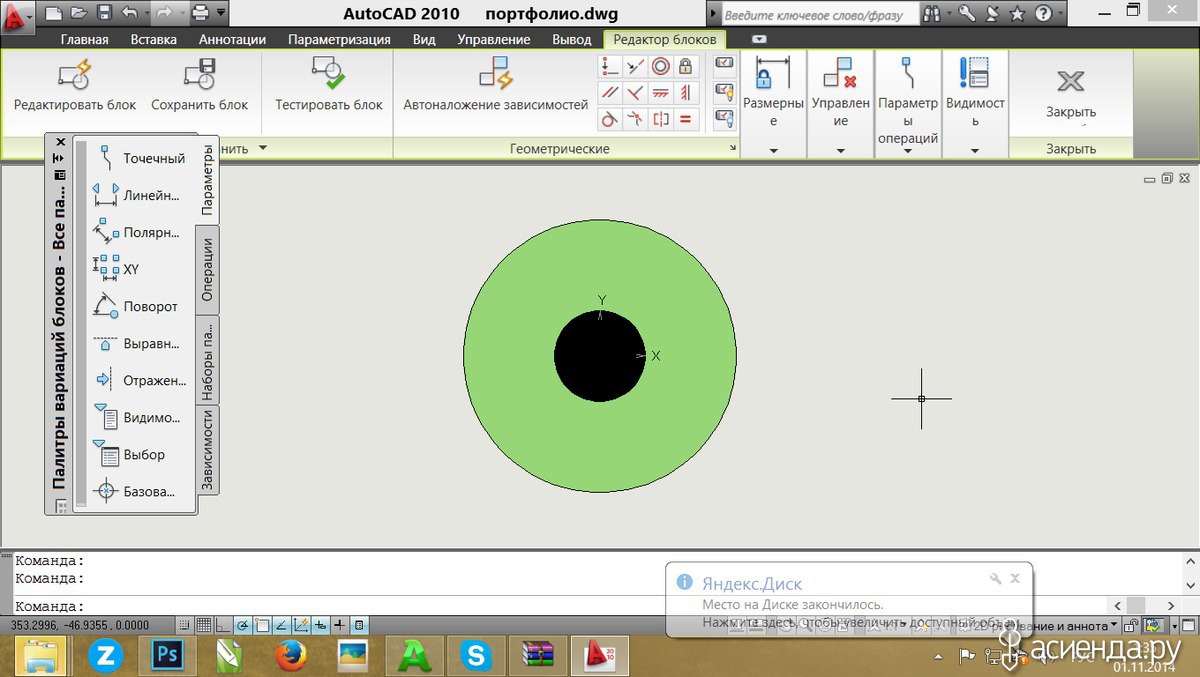Image resolution: width=1200 pixels, height=677 pixels.
Task: Open the Вставка ribbon tab
Action: (154, 39)
